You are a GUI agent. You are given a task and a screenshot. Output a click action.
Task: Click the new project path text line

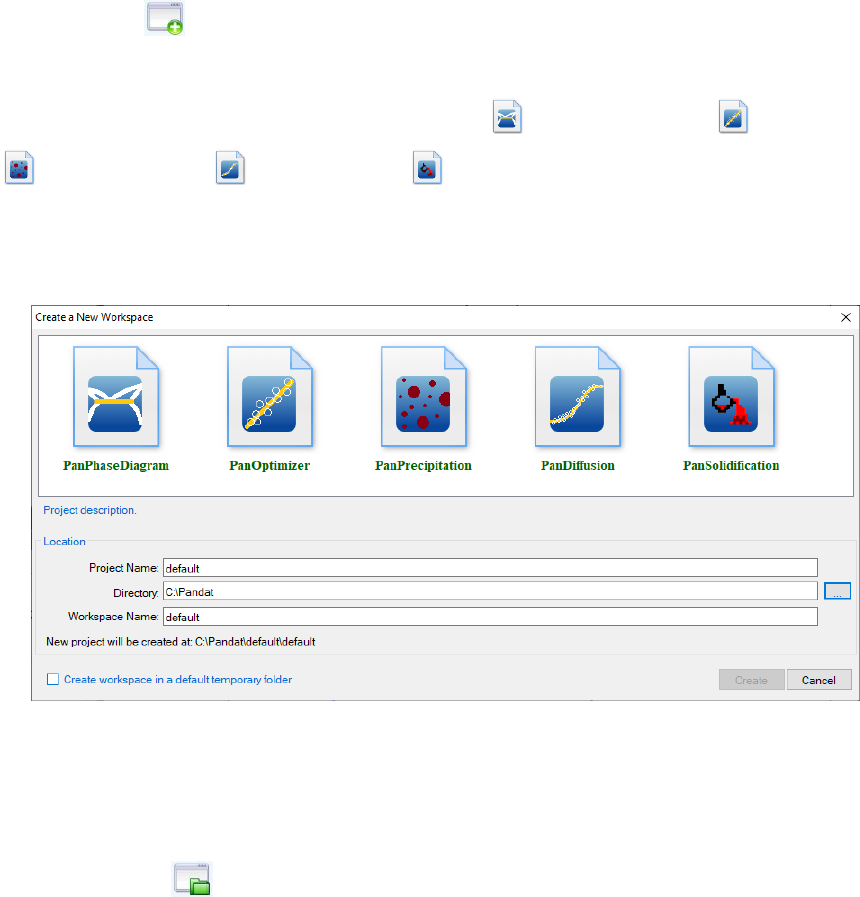pyautogui.click(x=181, y=642)
